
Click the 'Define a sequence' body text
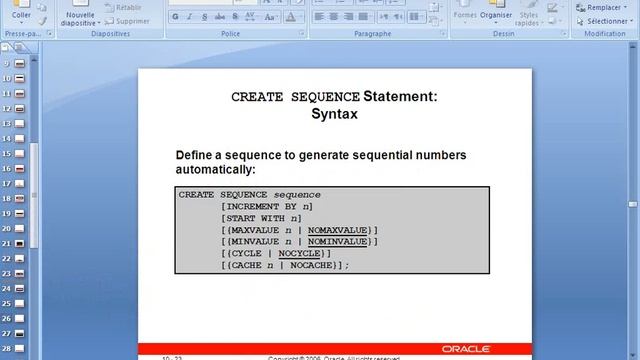click(321, 162)
